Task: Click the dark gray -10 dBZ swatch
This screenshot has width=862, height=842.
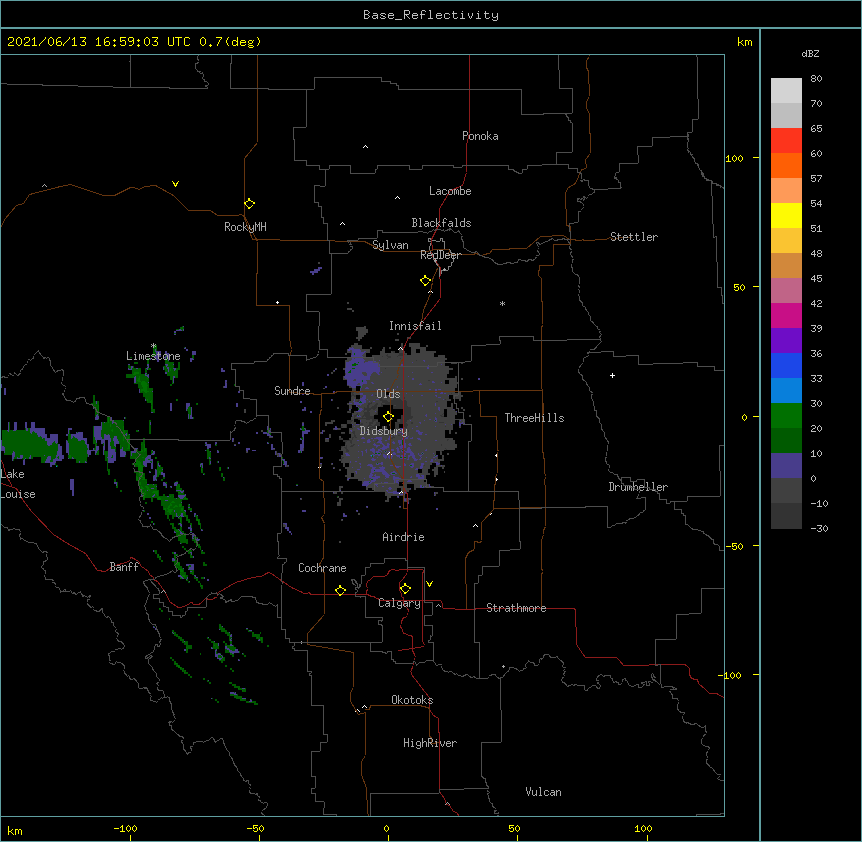Action: [786, 516]
